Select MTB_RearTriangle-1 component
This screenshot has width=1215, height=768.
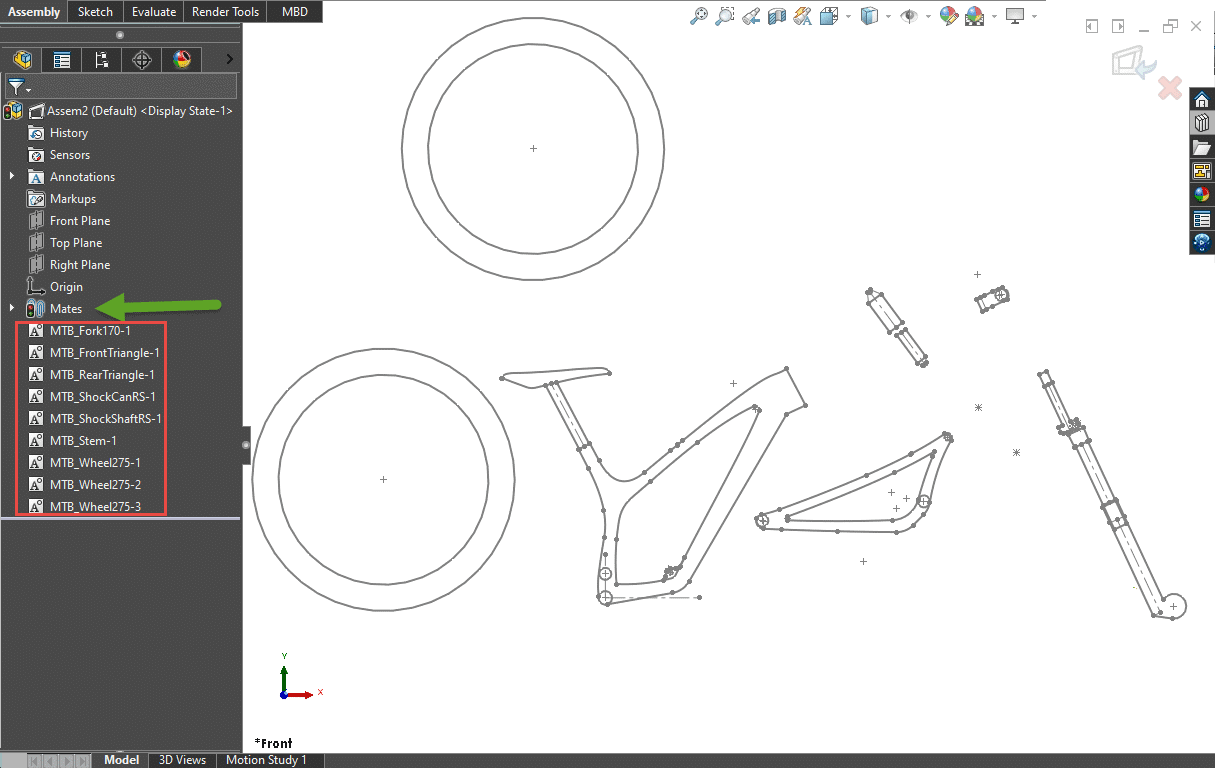click(x=102, y=375)
